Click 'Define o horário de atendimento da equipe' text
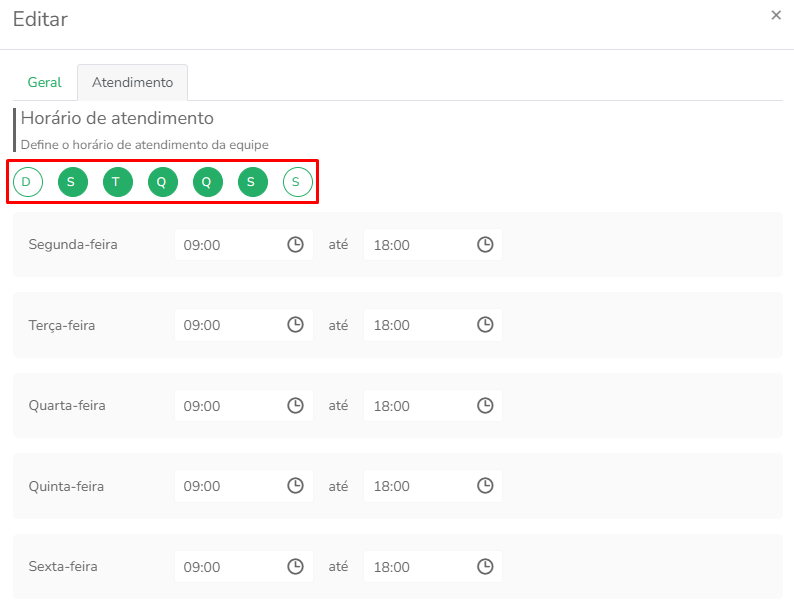 tap(144, 145)
